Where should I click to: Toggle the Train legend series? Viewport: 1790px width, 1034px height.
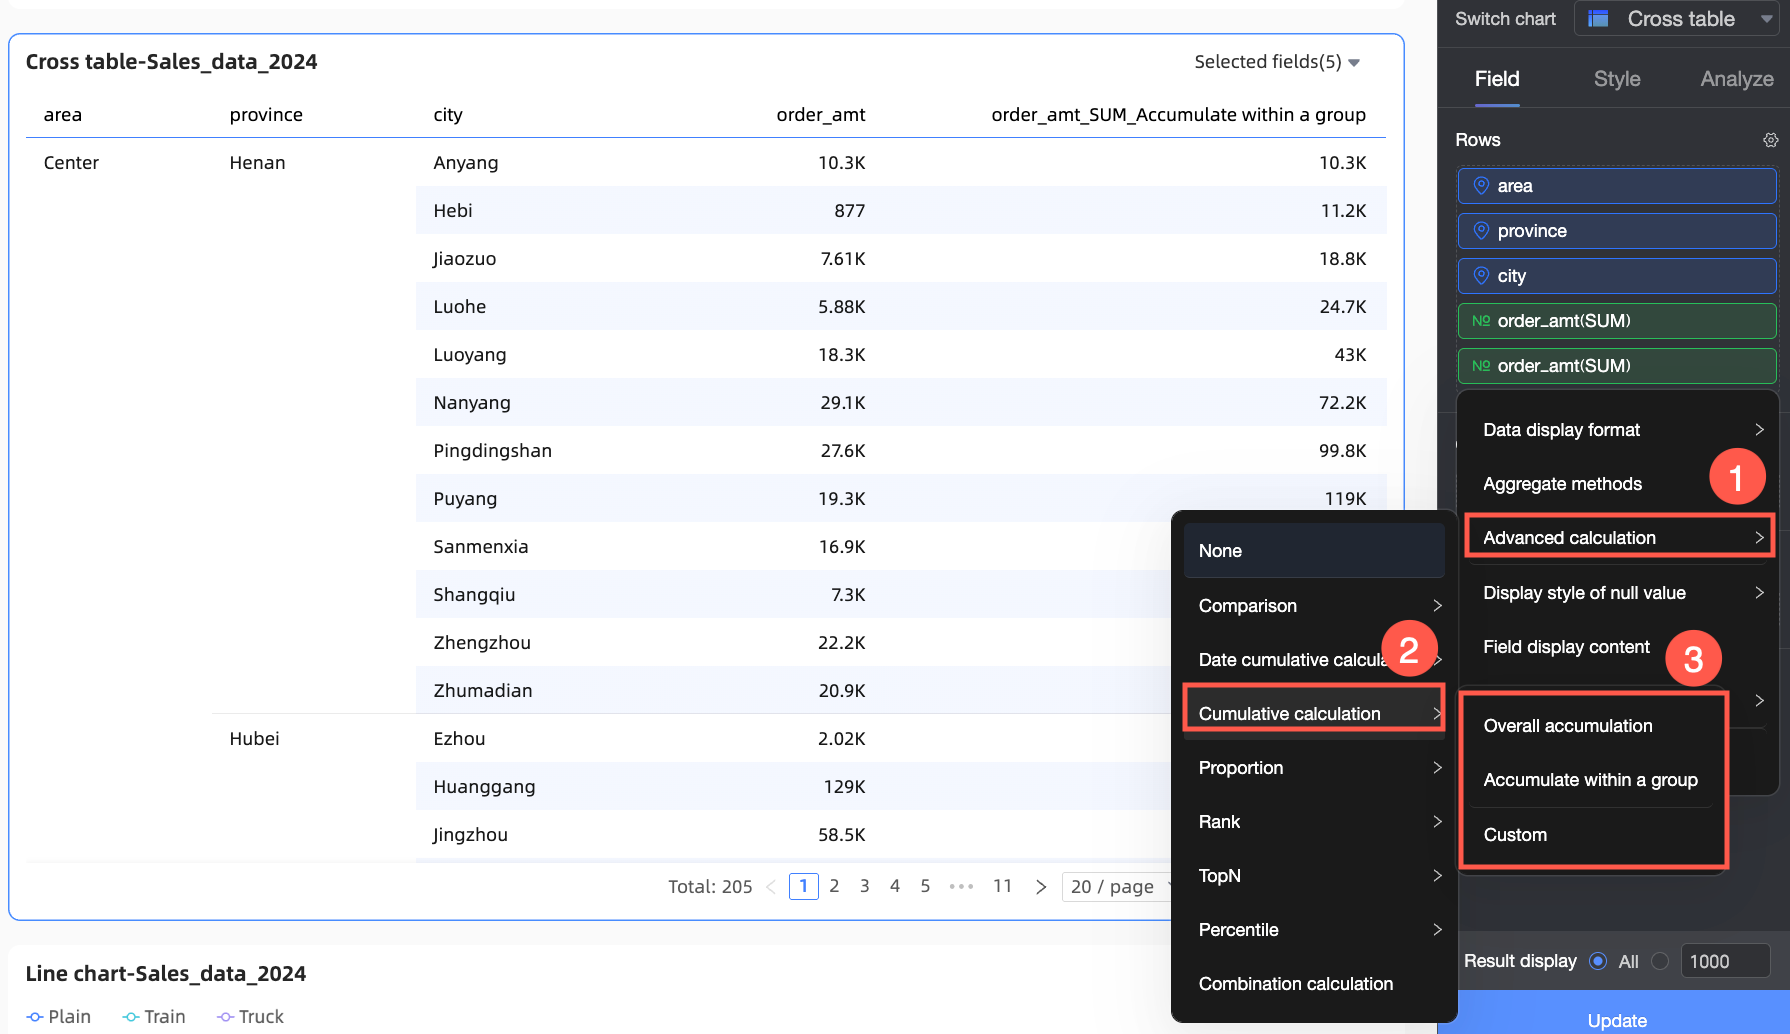154,1017
